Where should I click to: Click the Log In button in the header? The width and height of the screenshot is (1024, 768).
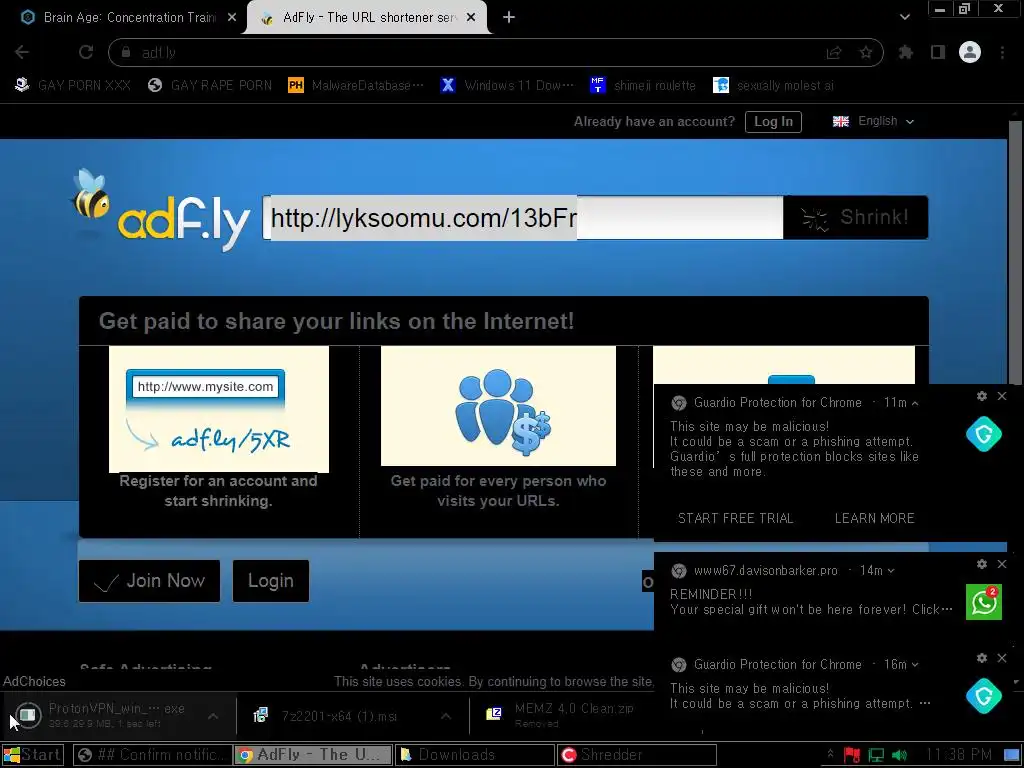click(x=773, y=121)
